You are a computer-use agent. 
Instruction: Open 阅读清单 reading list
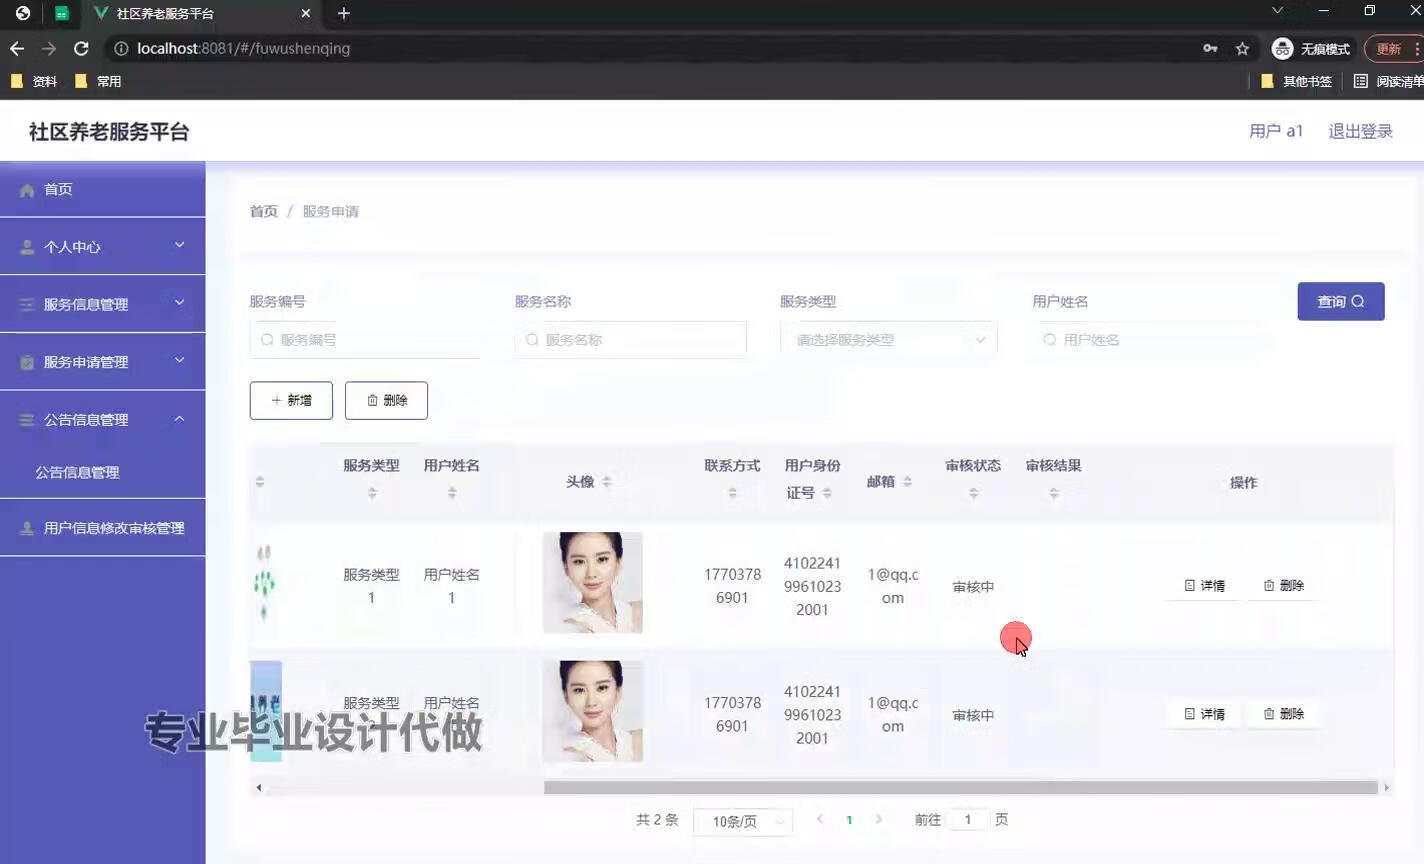click(x=1388, y=81)
